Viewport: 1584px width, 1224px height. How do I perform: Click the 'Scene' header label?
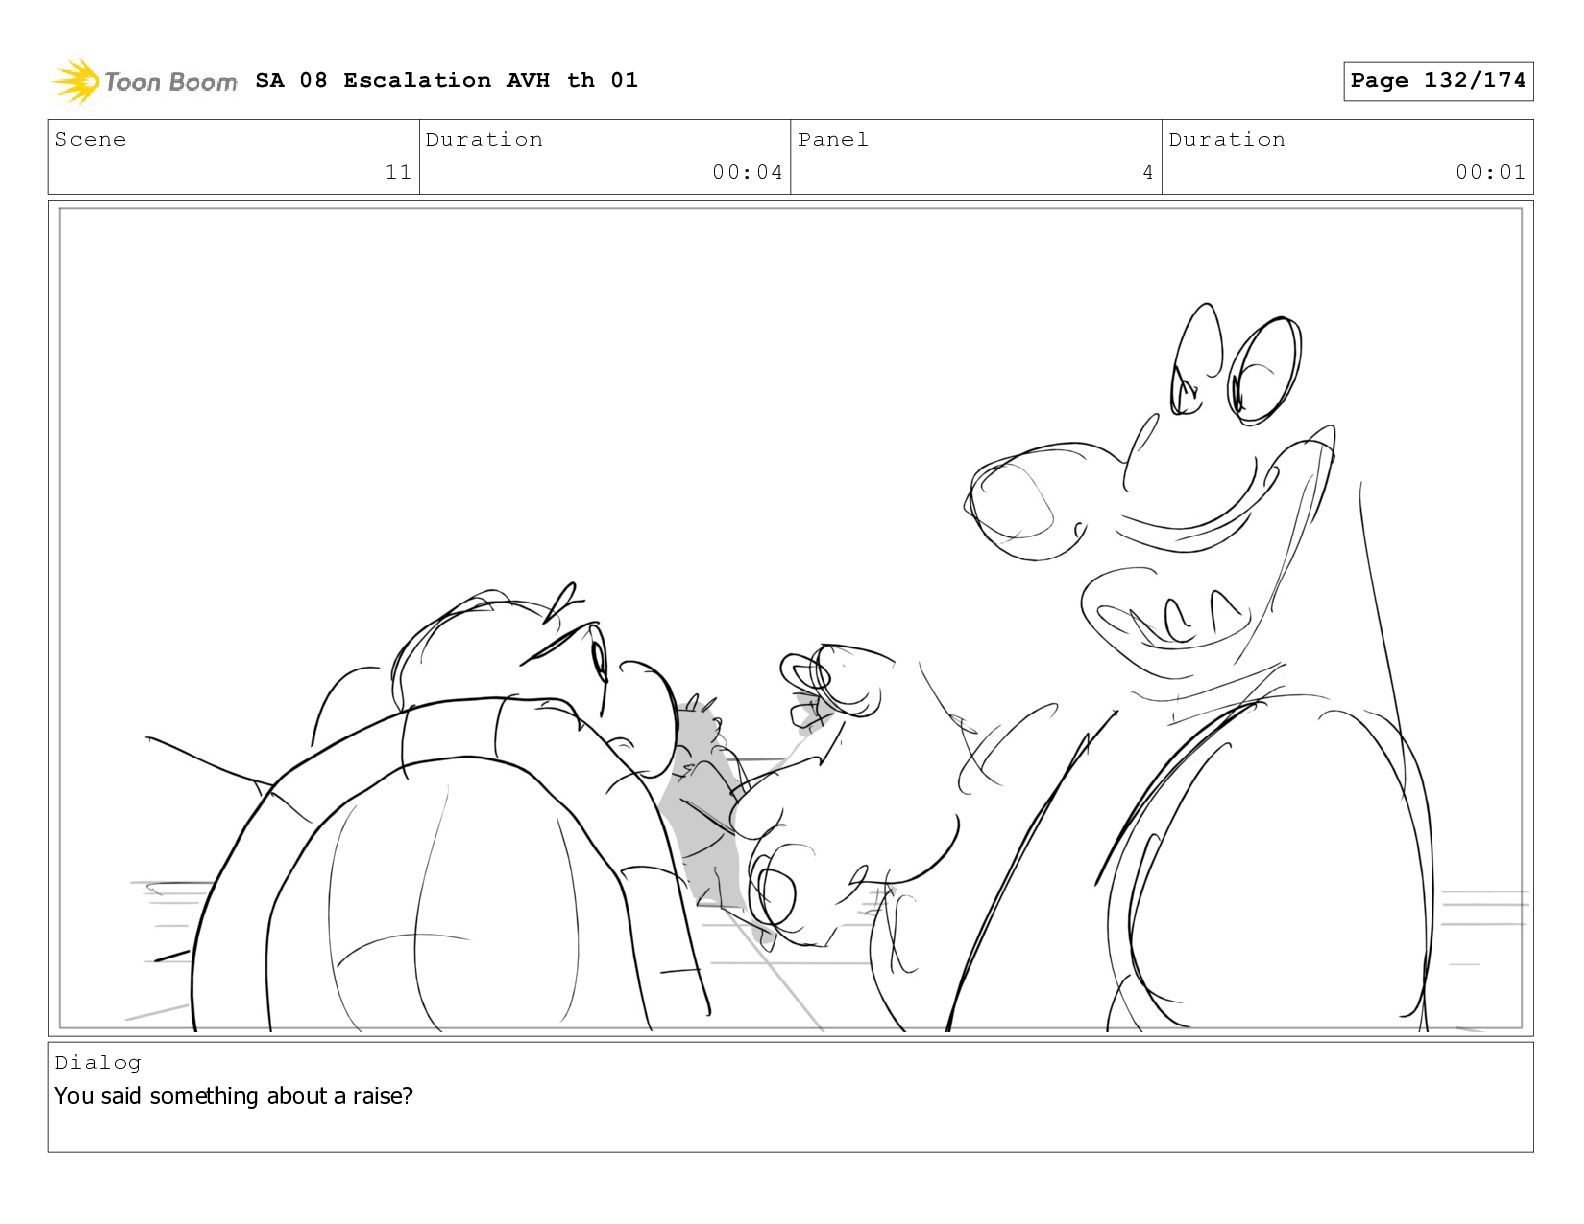click(91, 140)
